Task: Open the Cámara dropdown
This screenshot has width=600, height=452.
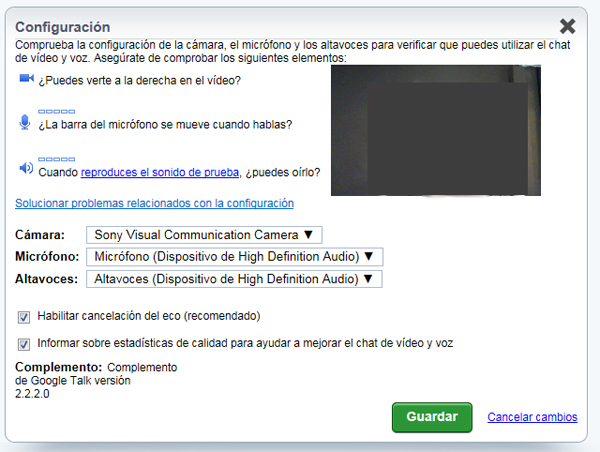Action: click(x=204, y=235)
